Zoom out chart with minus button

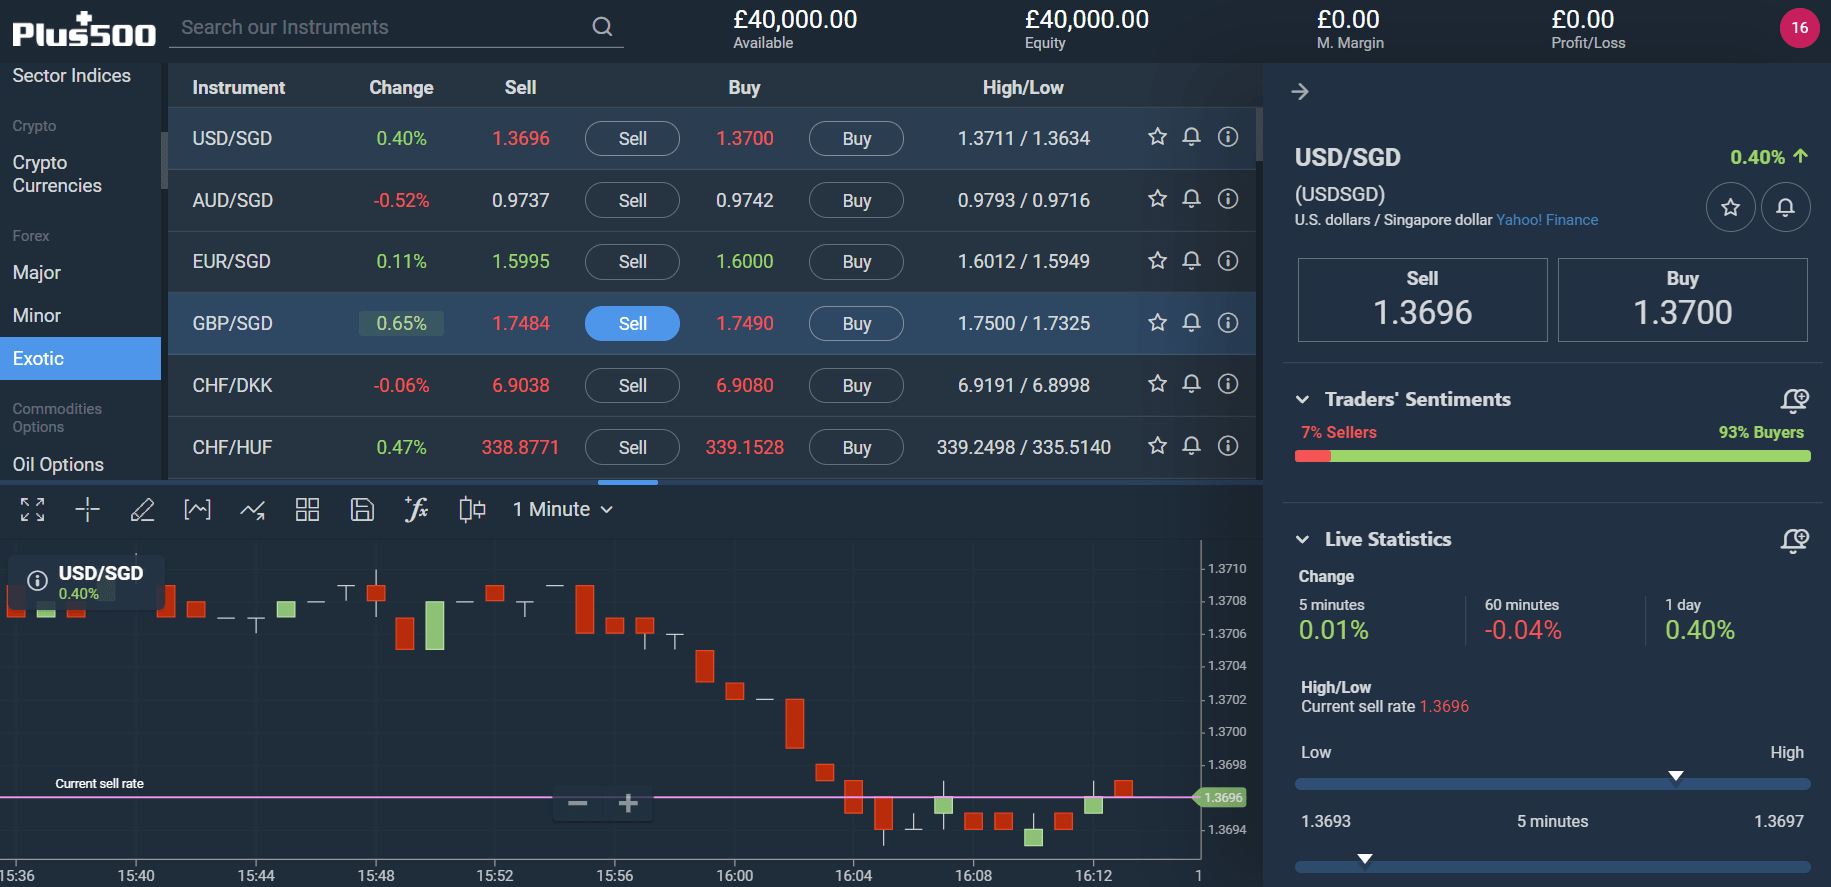pos(577,803)
